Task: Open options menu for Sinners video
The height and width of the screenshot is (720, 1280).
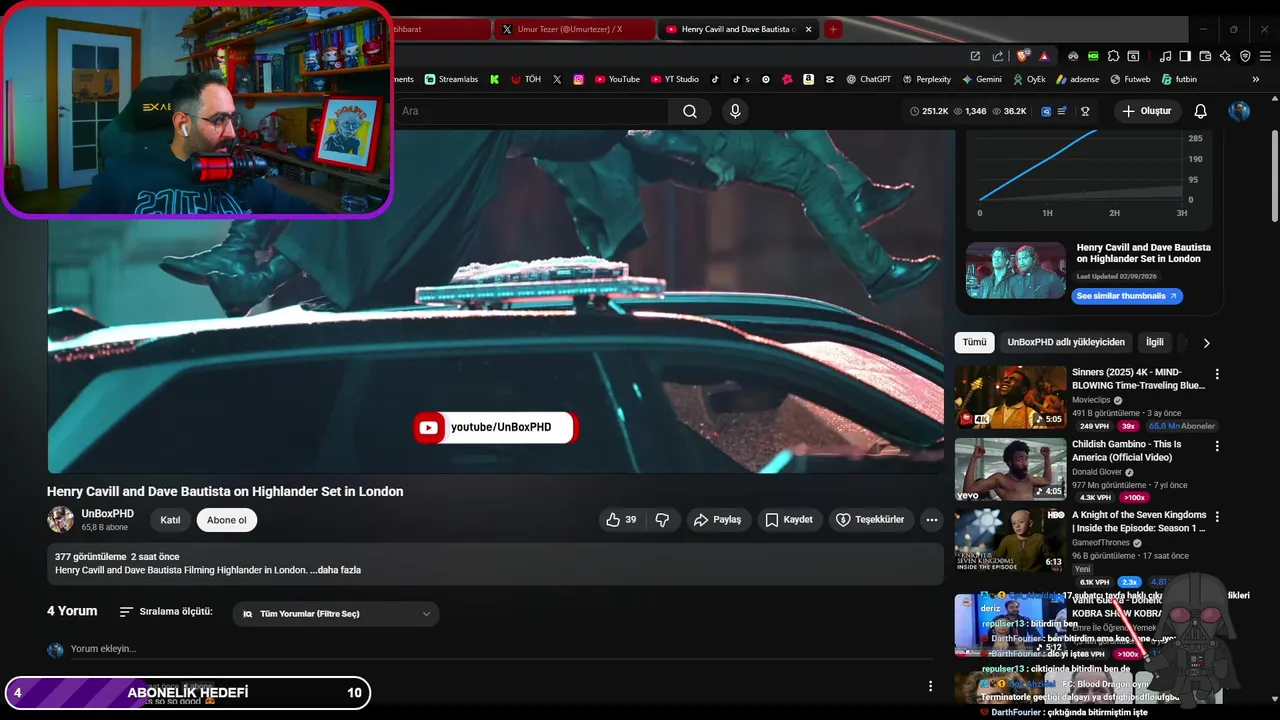Action: point(1217,374)
